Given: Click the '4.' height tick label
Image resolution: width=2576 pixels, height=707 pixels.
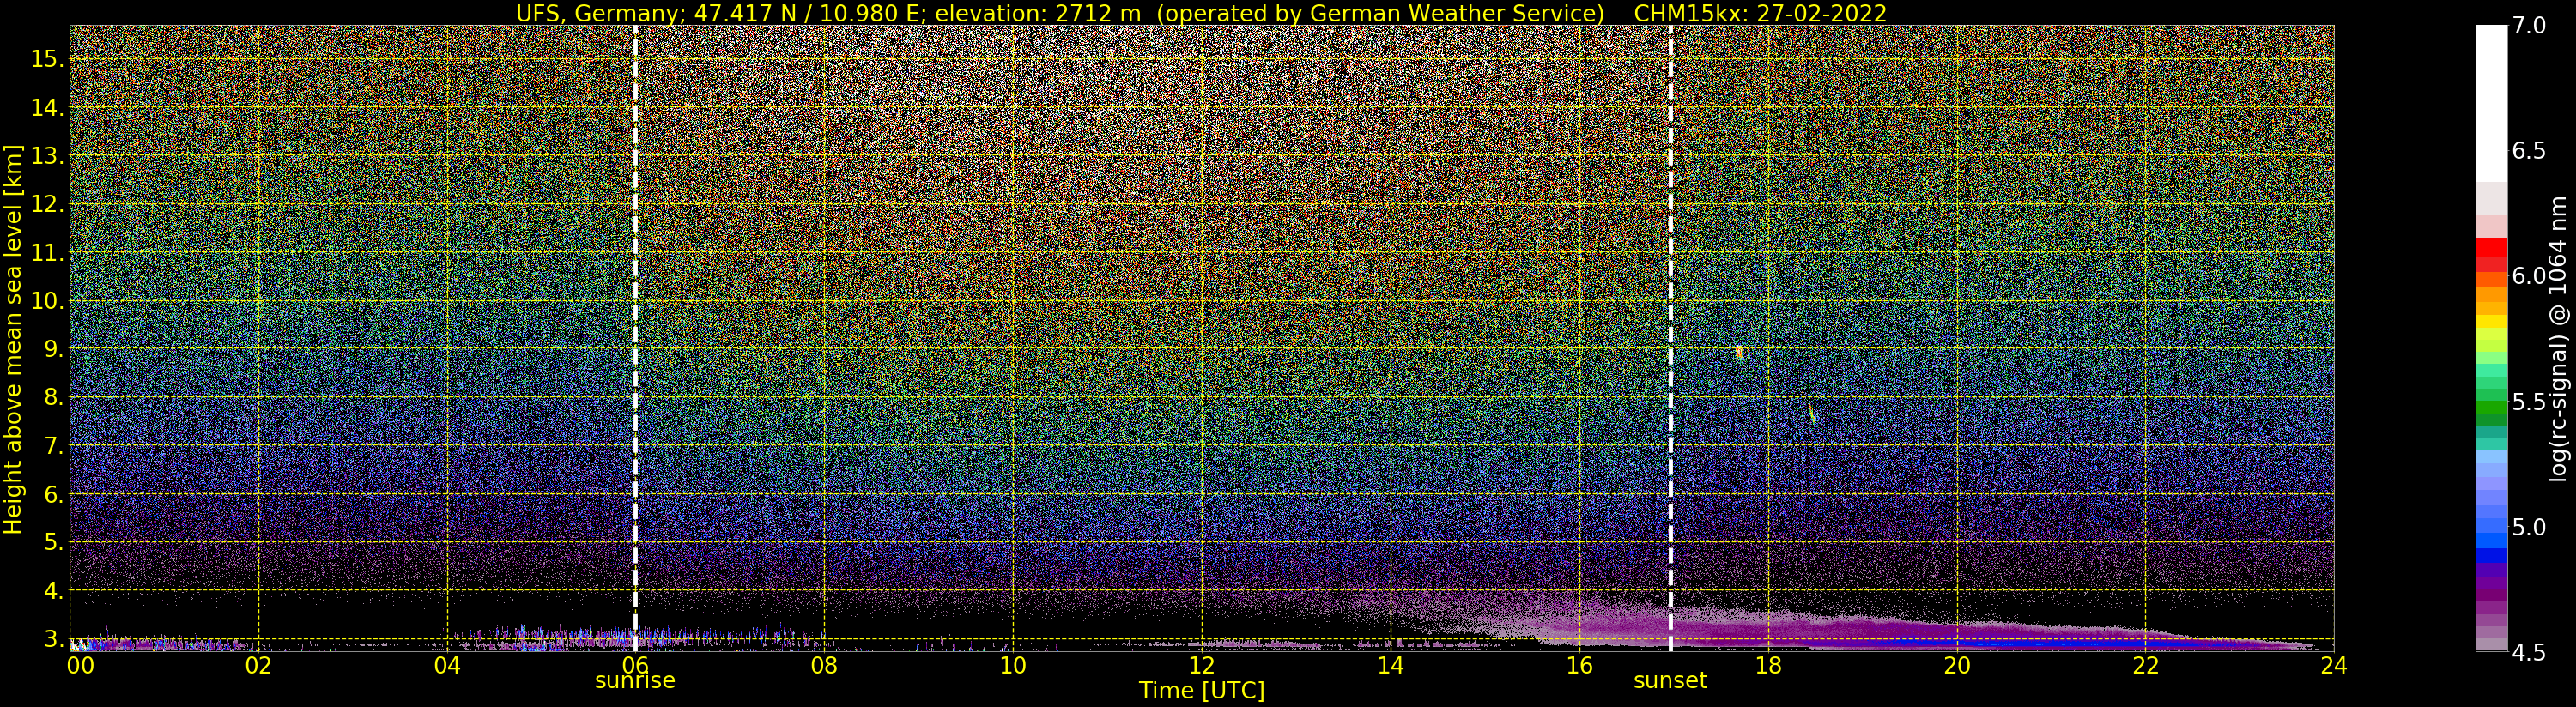Looking at the screenshot, I should [x=53, y=591].
